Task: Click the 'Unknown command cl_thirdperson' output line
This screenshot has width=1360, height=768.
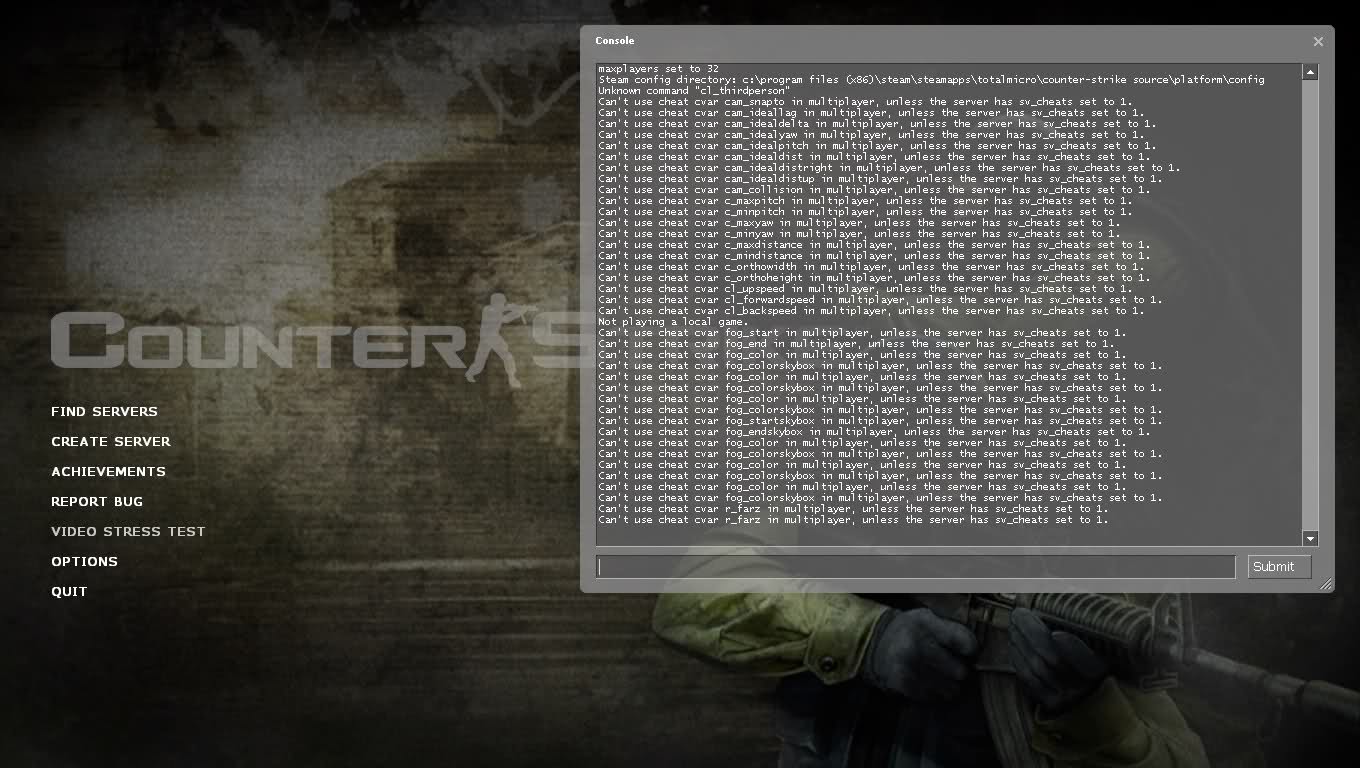Action: coord(694,91)
